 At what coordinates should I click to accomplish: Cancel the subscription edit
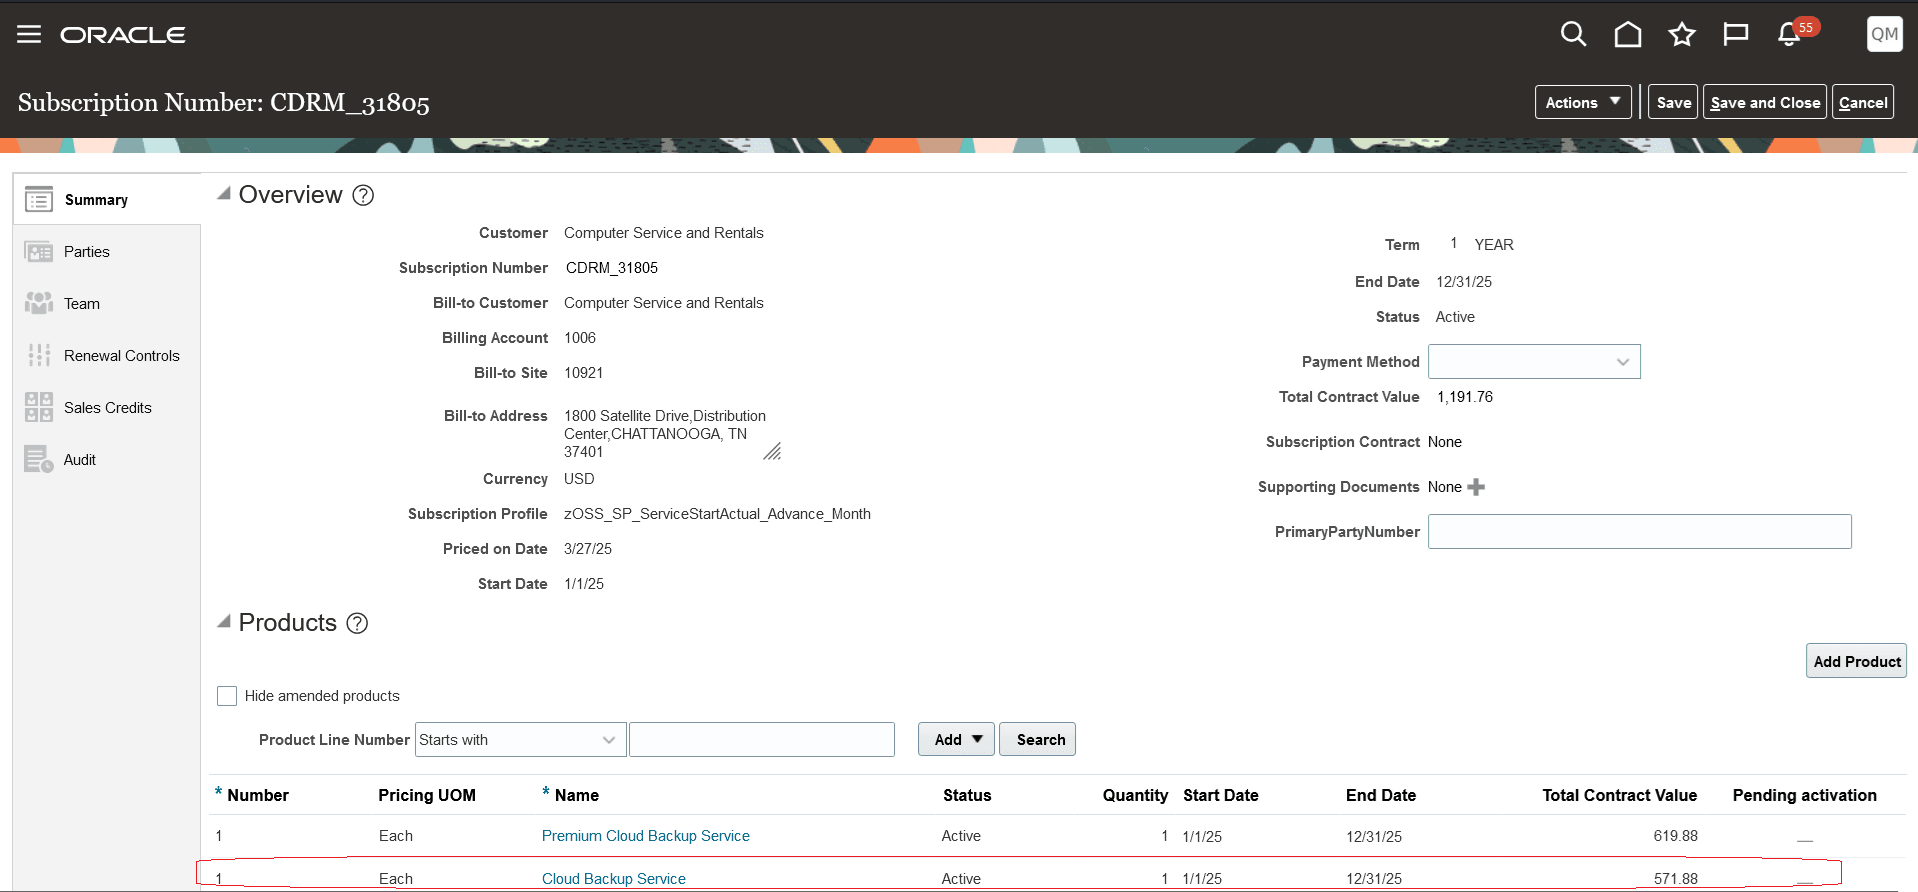1863,102
